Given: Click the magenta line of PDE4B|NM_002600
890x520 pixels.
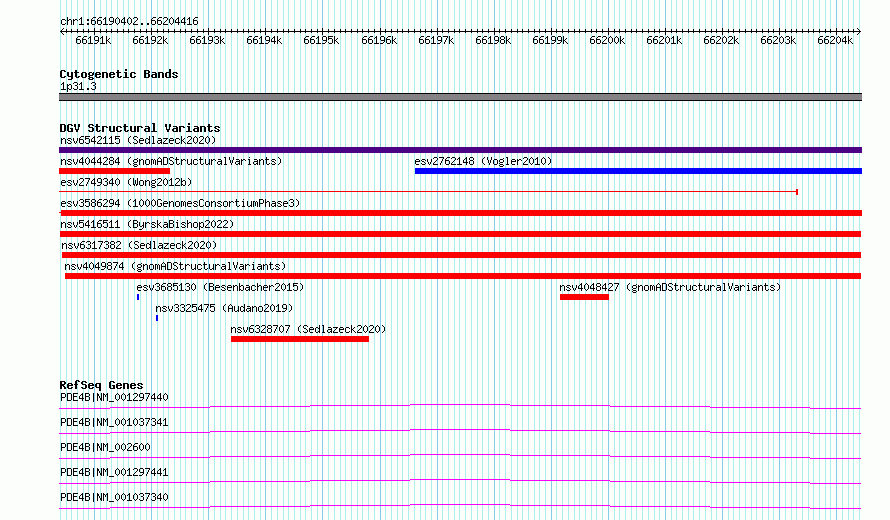Looking at the screenshot, I should (x=460, y=456).
